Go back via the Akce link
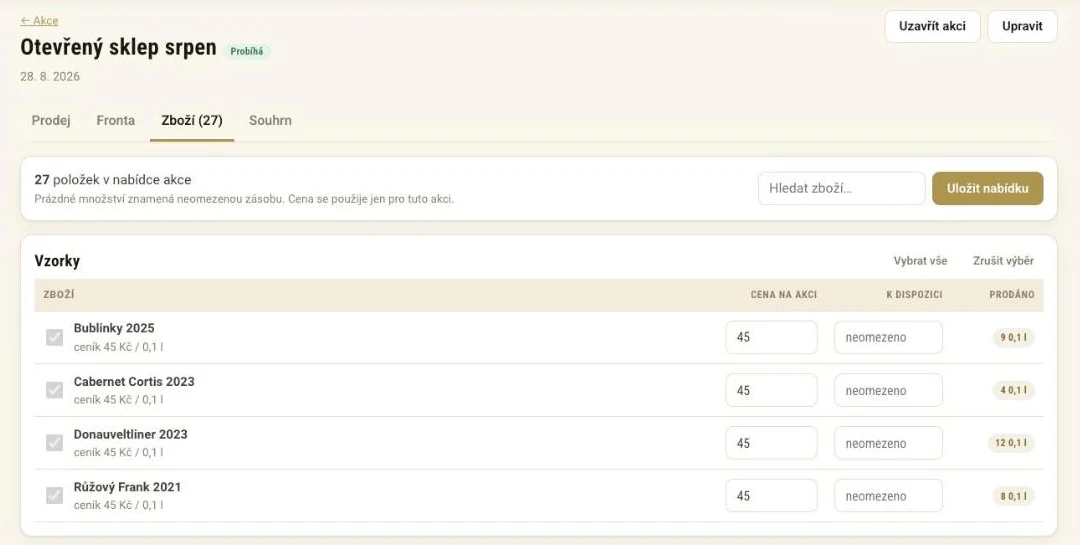This screenshot has height=545, width=1080. click(39, 21)
